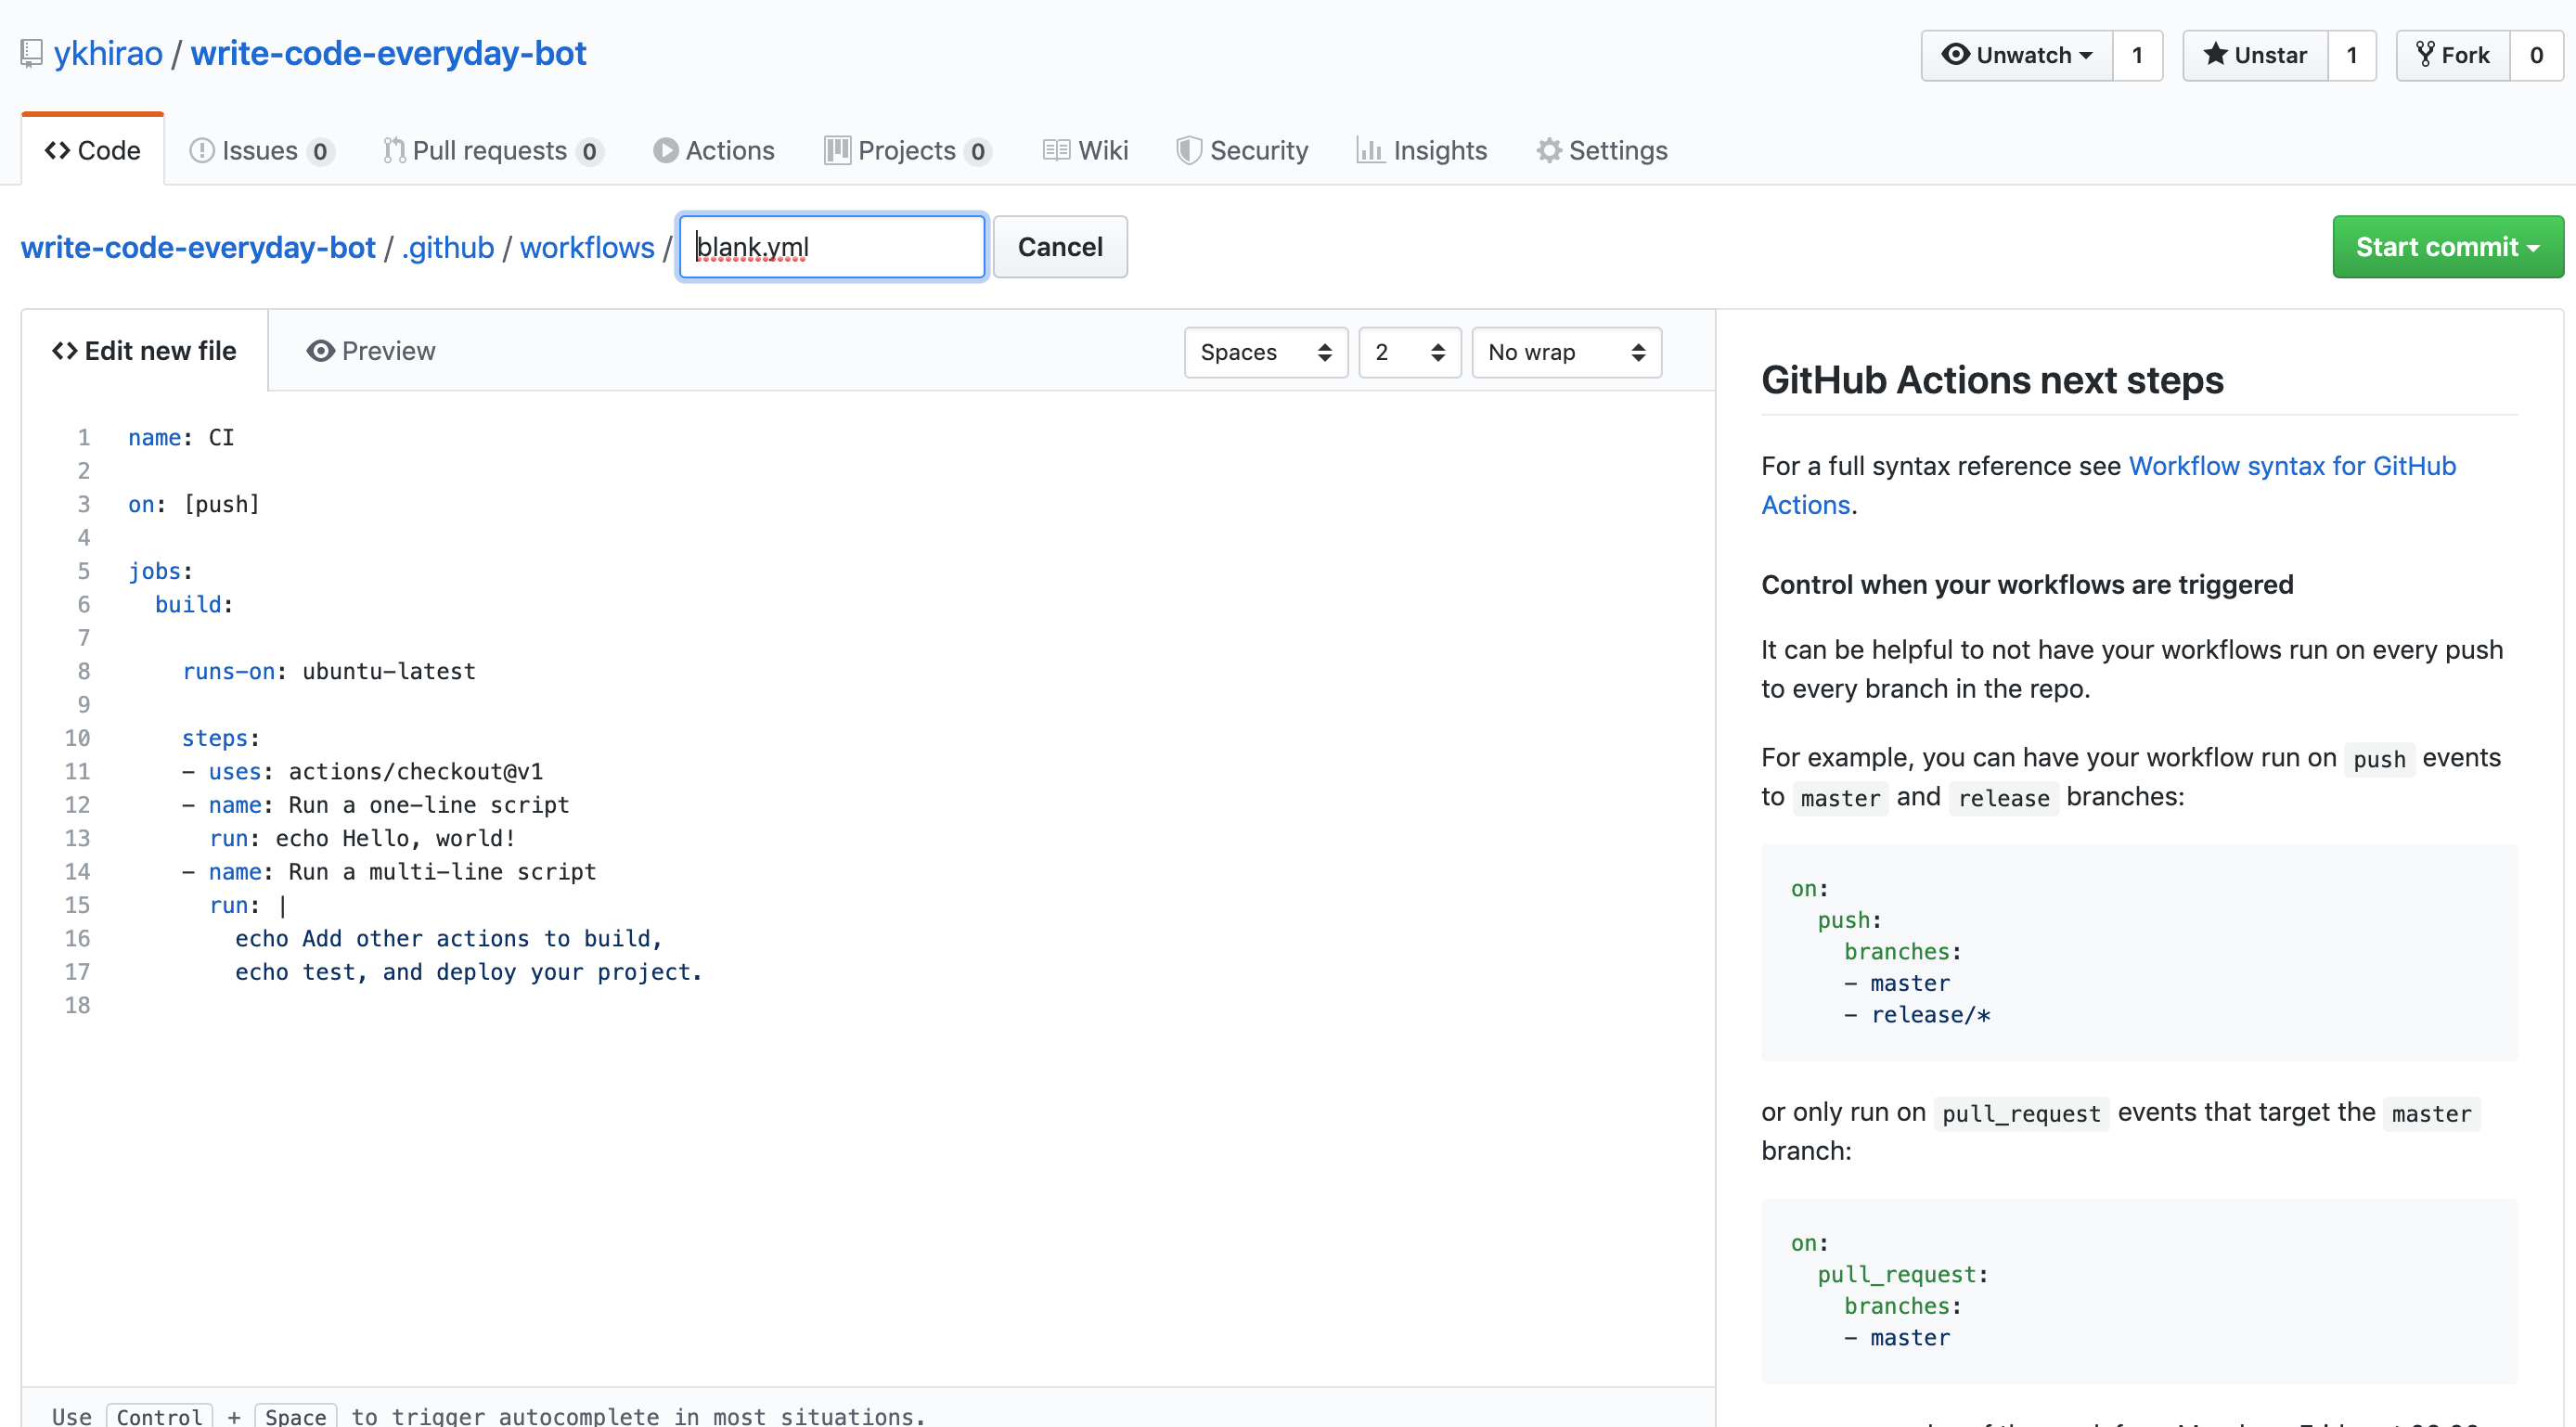The width and height of the screenshot is (2576, 1427).
Task: Open the fork count showing 0
Action: tap(2536, 55)
